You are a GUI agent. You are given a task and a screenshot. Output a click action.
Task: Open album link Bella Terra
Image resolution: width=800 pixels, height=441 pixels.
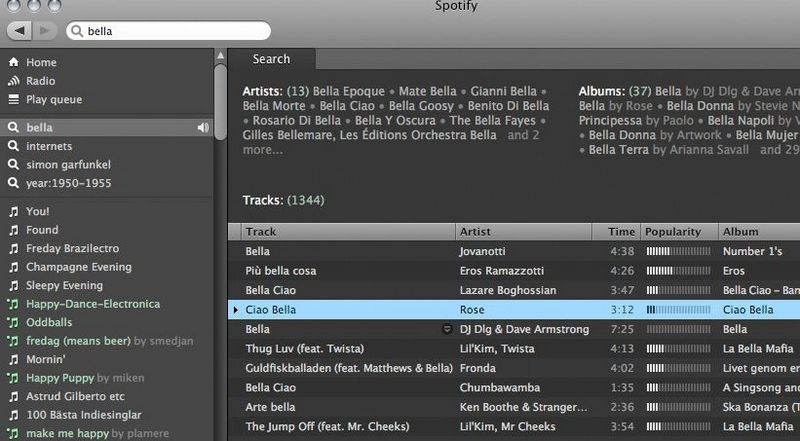pyautogui.click(x=619, y=150)
